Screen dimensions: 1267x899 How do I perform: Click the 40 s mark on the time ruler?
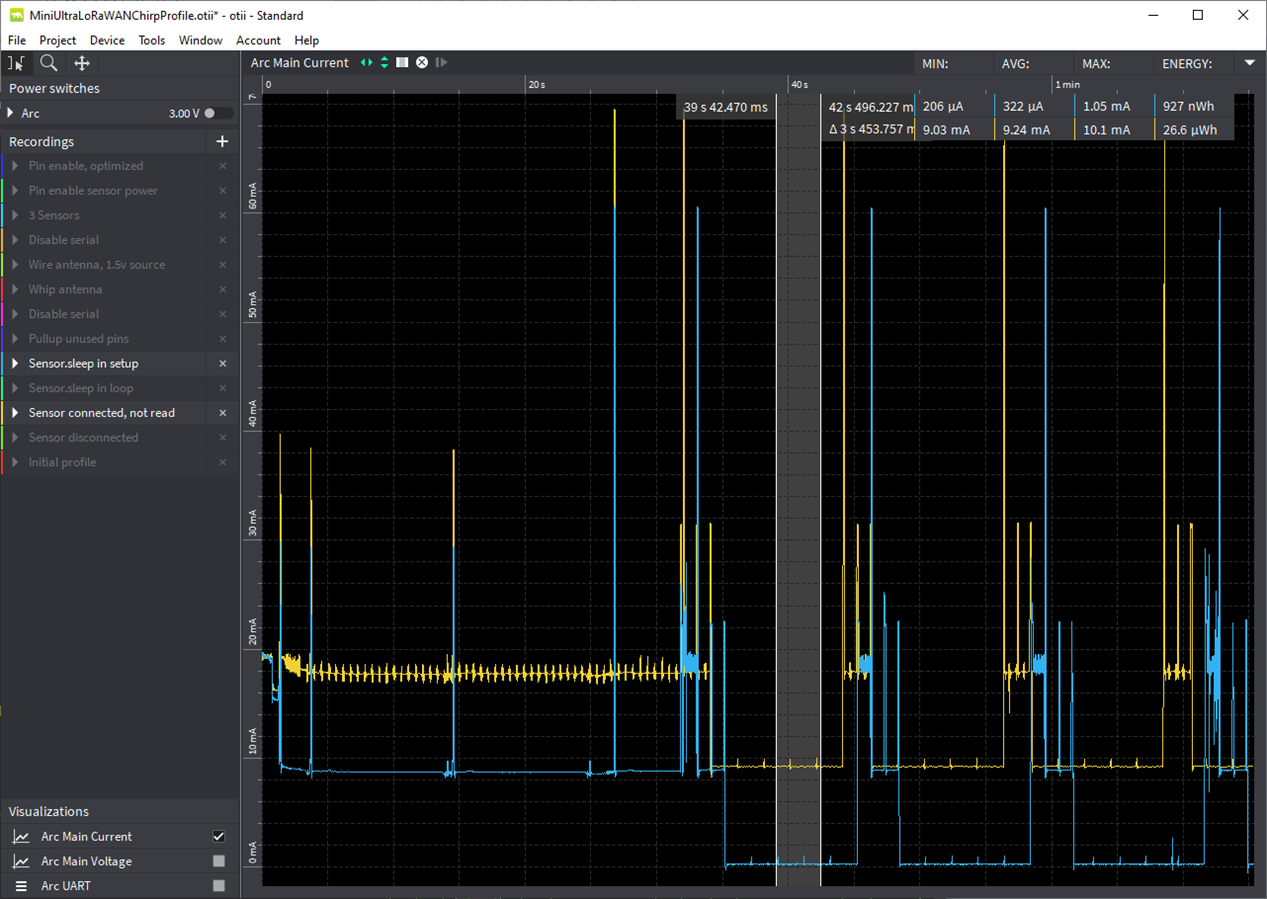tap(798, 85)
